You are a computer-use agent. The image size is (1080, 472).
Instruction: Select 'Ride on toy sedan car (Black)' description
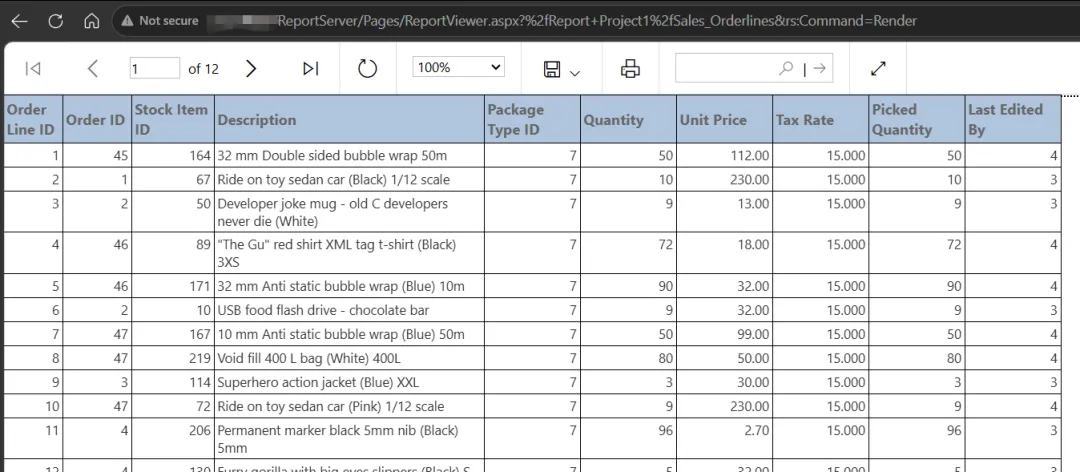(349, 180)
